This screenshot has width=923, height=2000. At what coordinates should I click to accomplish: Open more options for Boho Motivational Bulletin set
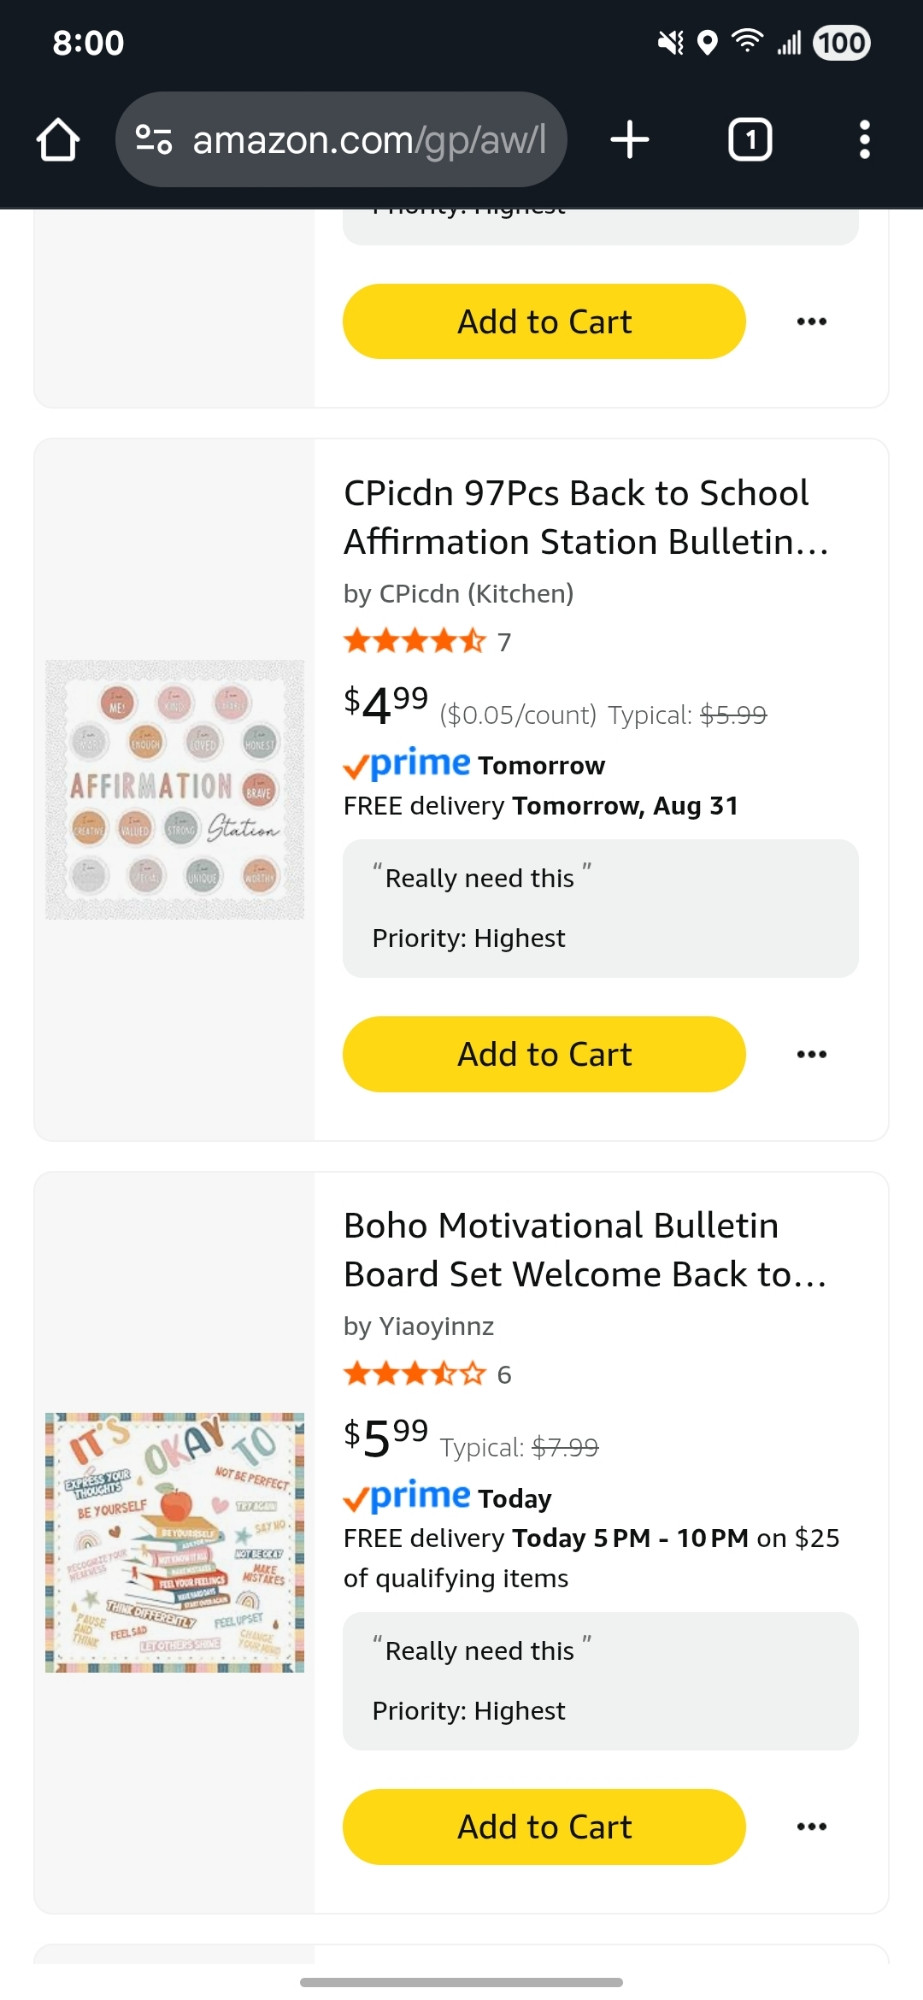812,1826
